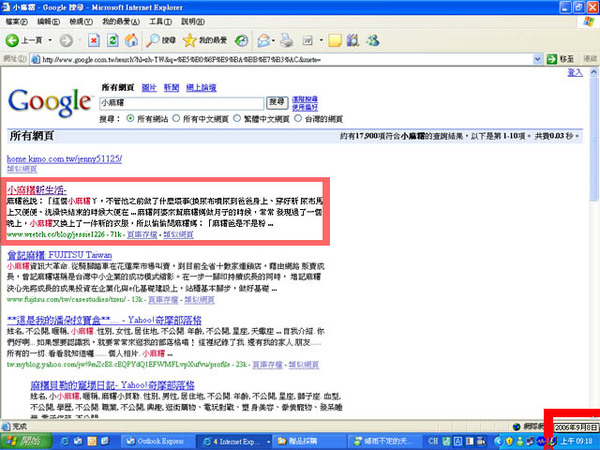600x450 pixels.
Task: Select the 所有網站 radio button
Action: coord(130,118)
